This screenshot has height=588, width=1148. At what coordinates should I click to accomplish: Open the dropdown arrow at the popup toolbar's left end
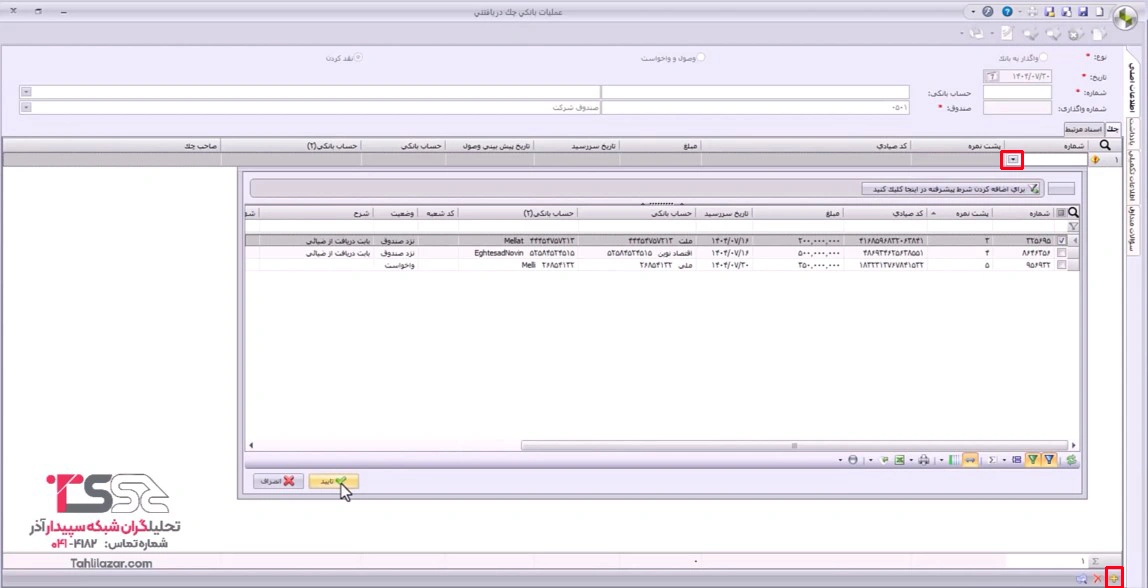coord(841,460)
